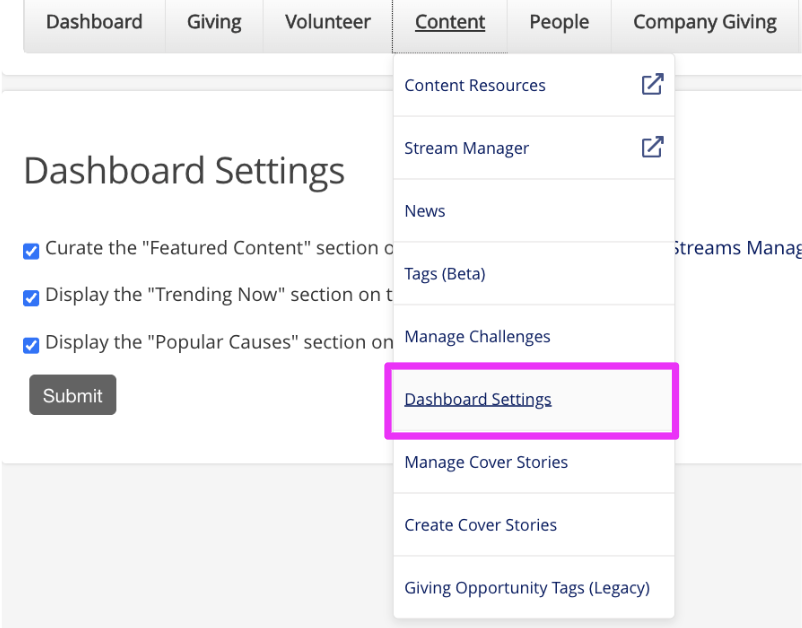
Task: Follow the Streams Manager link
Action: pos(738,248)
